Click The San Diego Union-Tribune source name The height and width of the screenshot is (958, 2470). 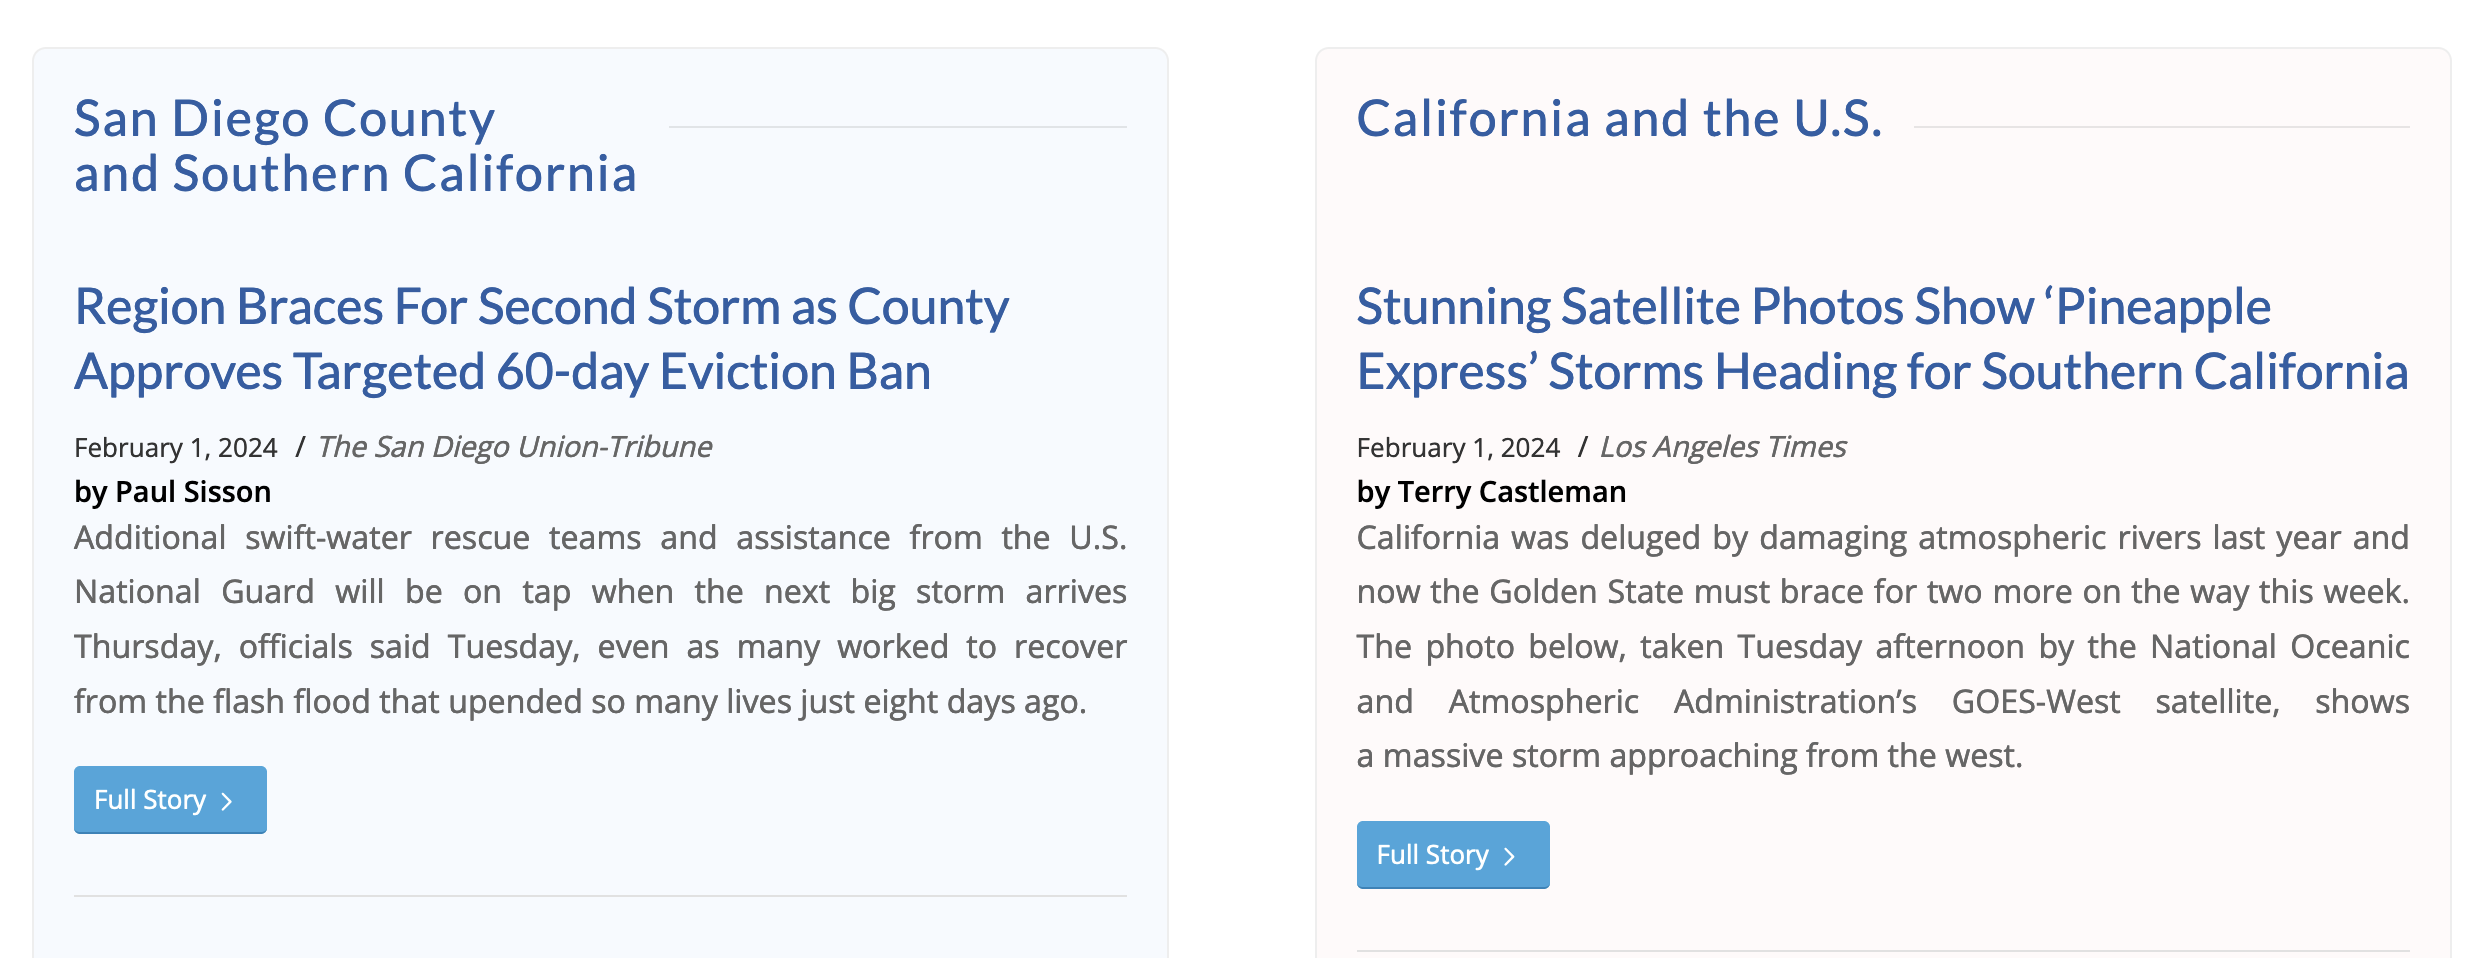click(515, 446)
